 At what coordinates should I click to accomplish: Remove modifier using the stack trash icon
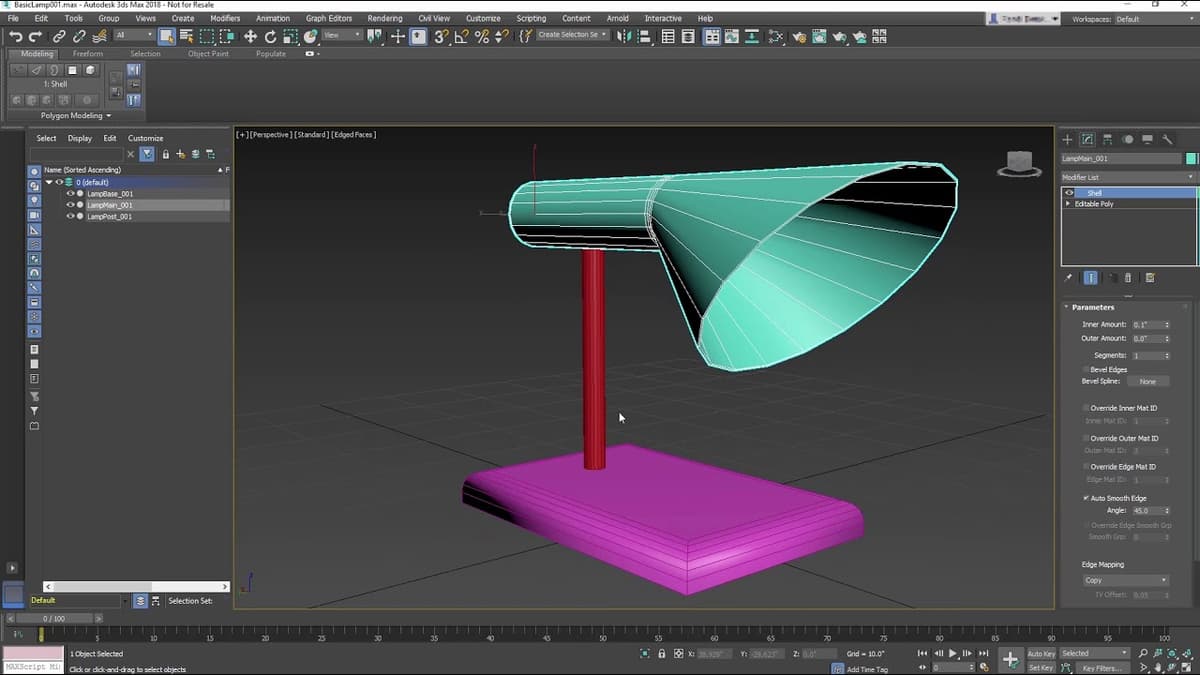1129,278
